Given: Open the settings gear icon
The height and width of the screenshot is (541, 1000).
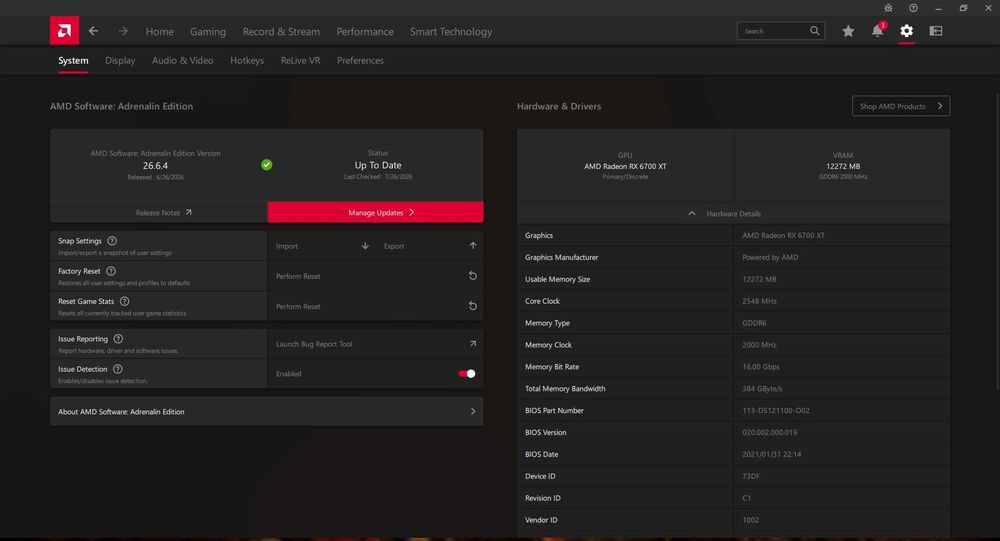Looking at the screenshot, I should pos(906,31).
